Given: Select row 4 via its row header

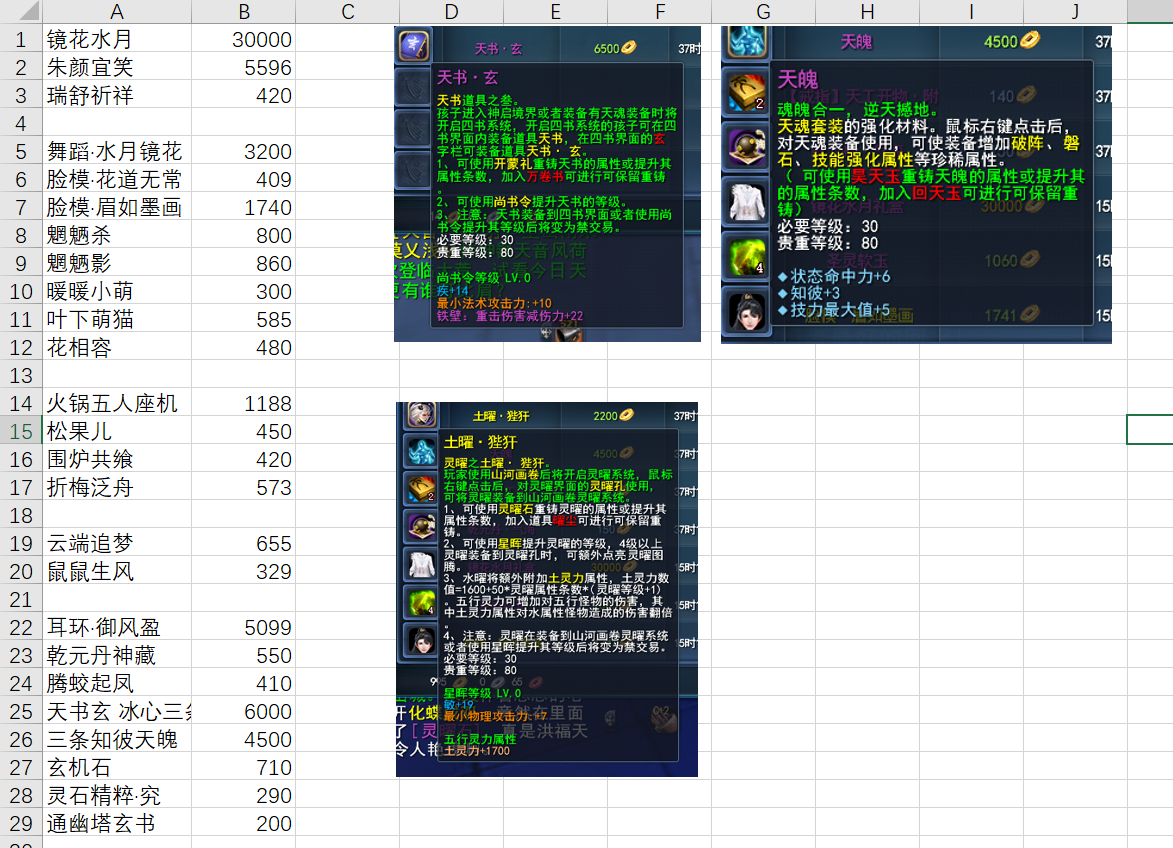Looking at the screenshot, I should point(21,123).
